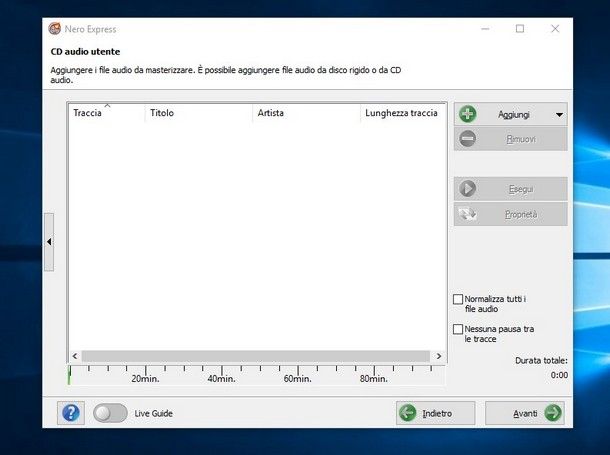Screen dimensions: 610x455
Task: Go back with the Indietro button
Action: coord(435,413)
